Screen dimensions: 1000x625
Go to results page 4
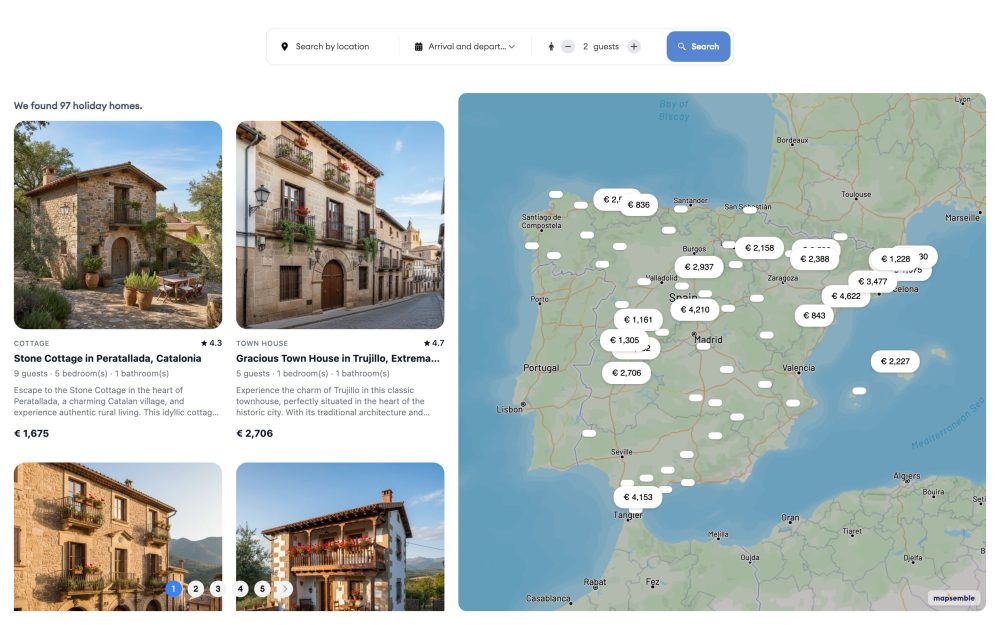240,589
